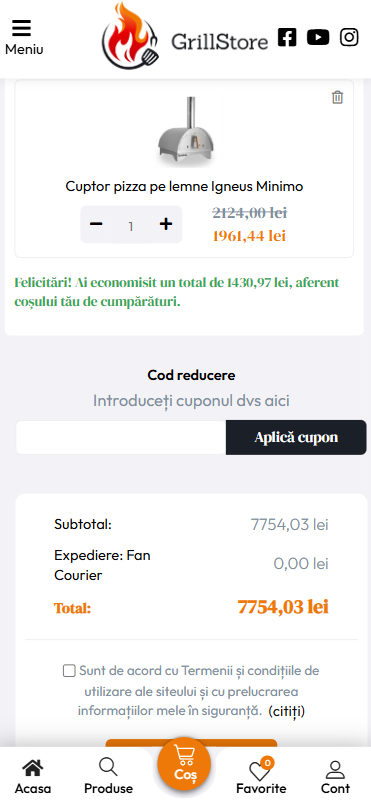Decrease quantity with minus button
Image resolution: width=371 pixels, height=808 pixels.
[x=96, y=224]
